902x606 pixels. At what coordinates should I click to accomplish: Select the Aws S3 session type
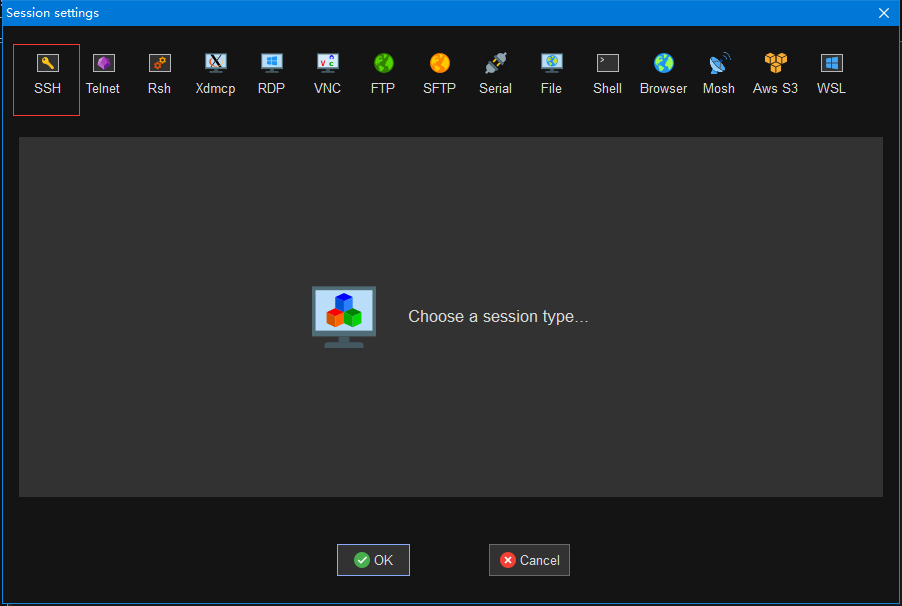775,74
